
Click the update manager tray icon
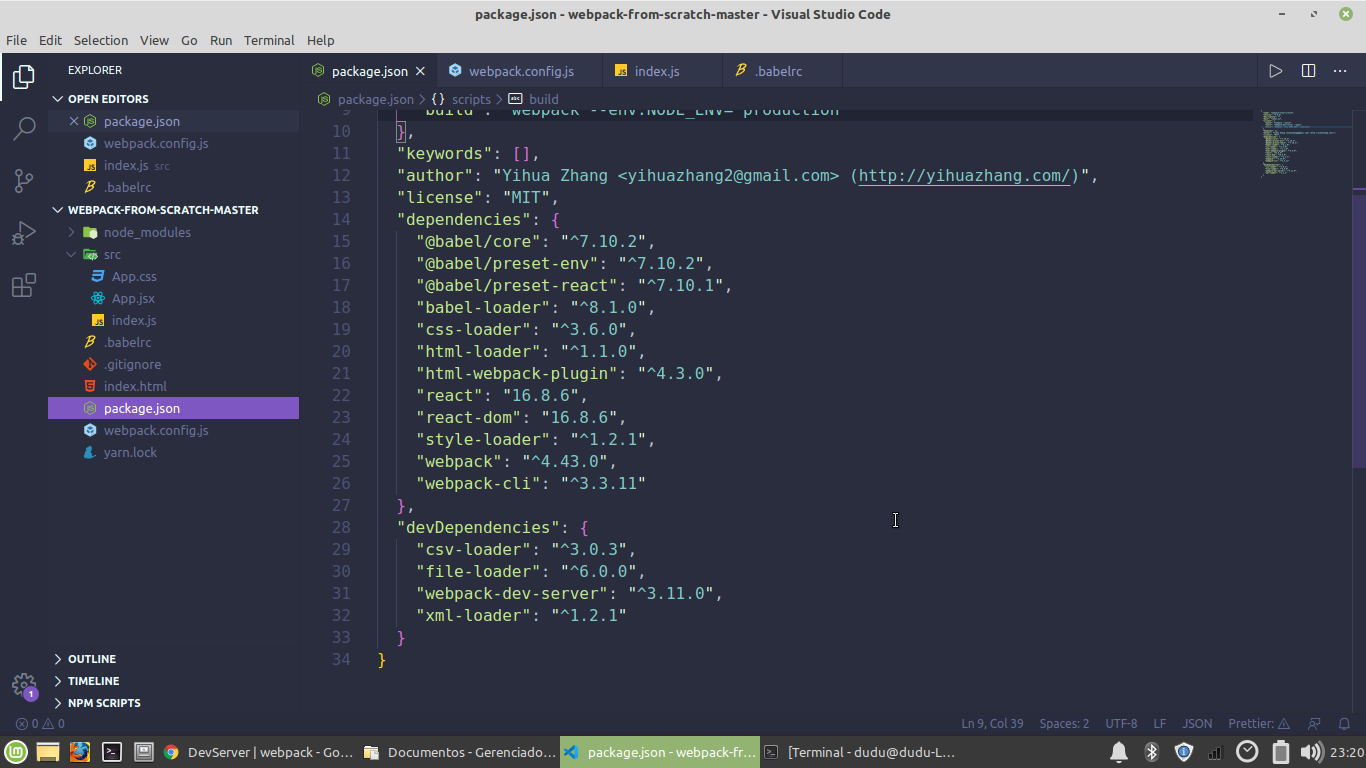pyautogui.click(x=1247, y=752)
